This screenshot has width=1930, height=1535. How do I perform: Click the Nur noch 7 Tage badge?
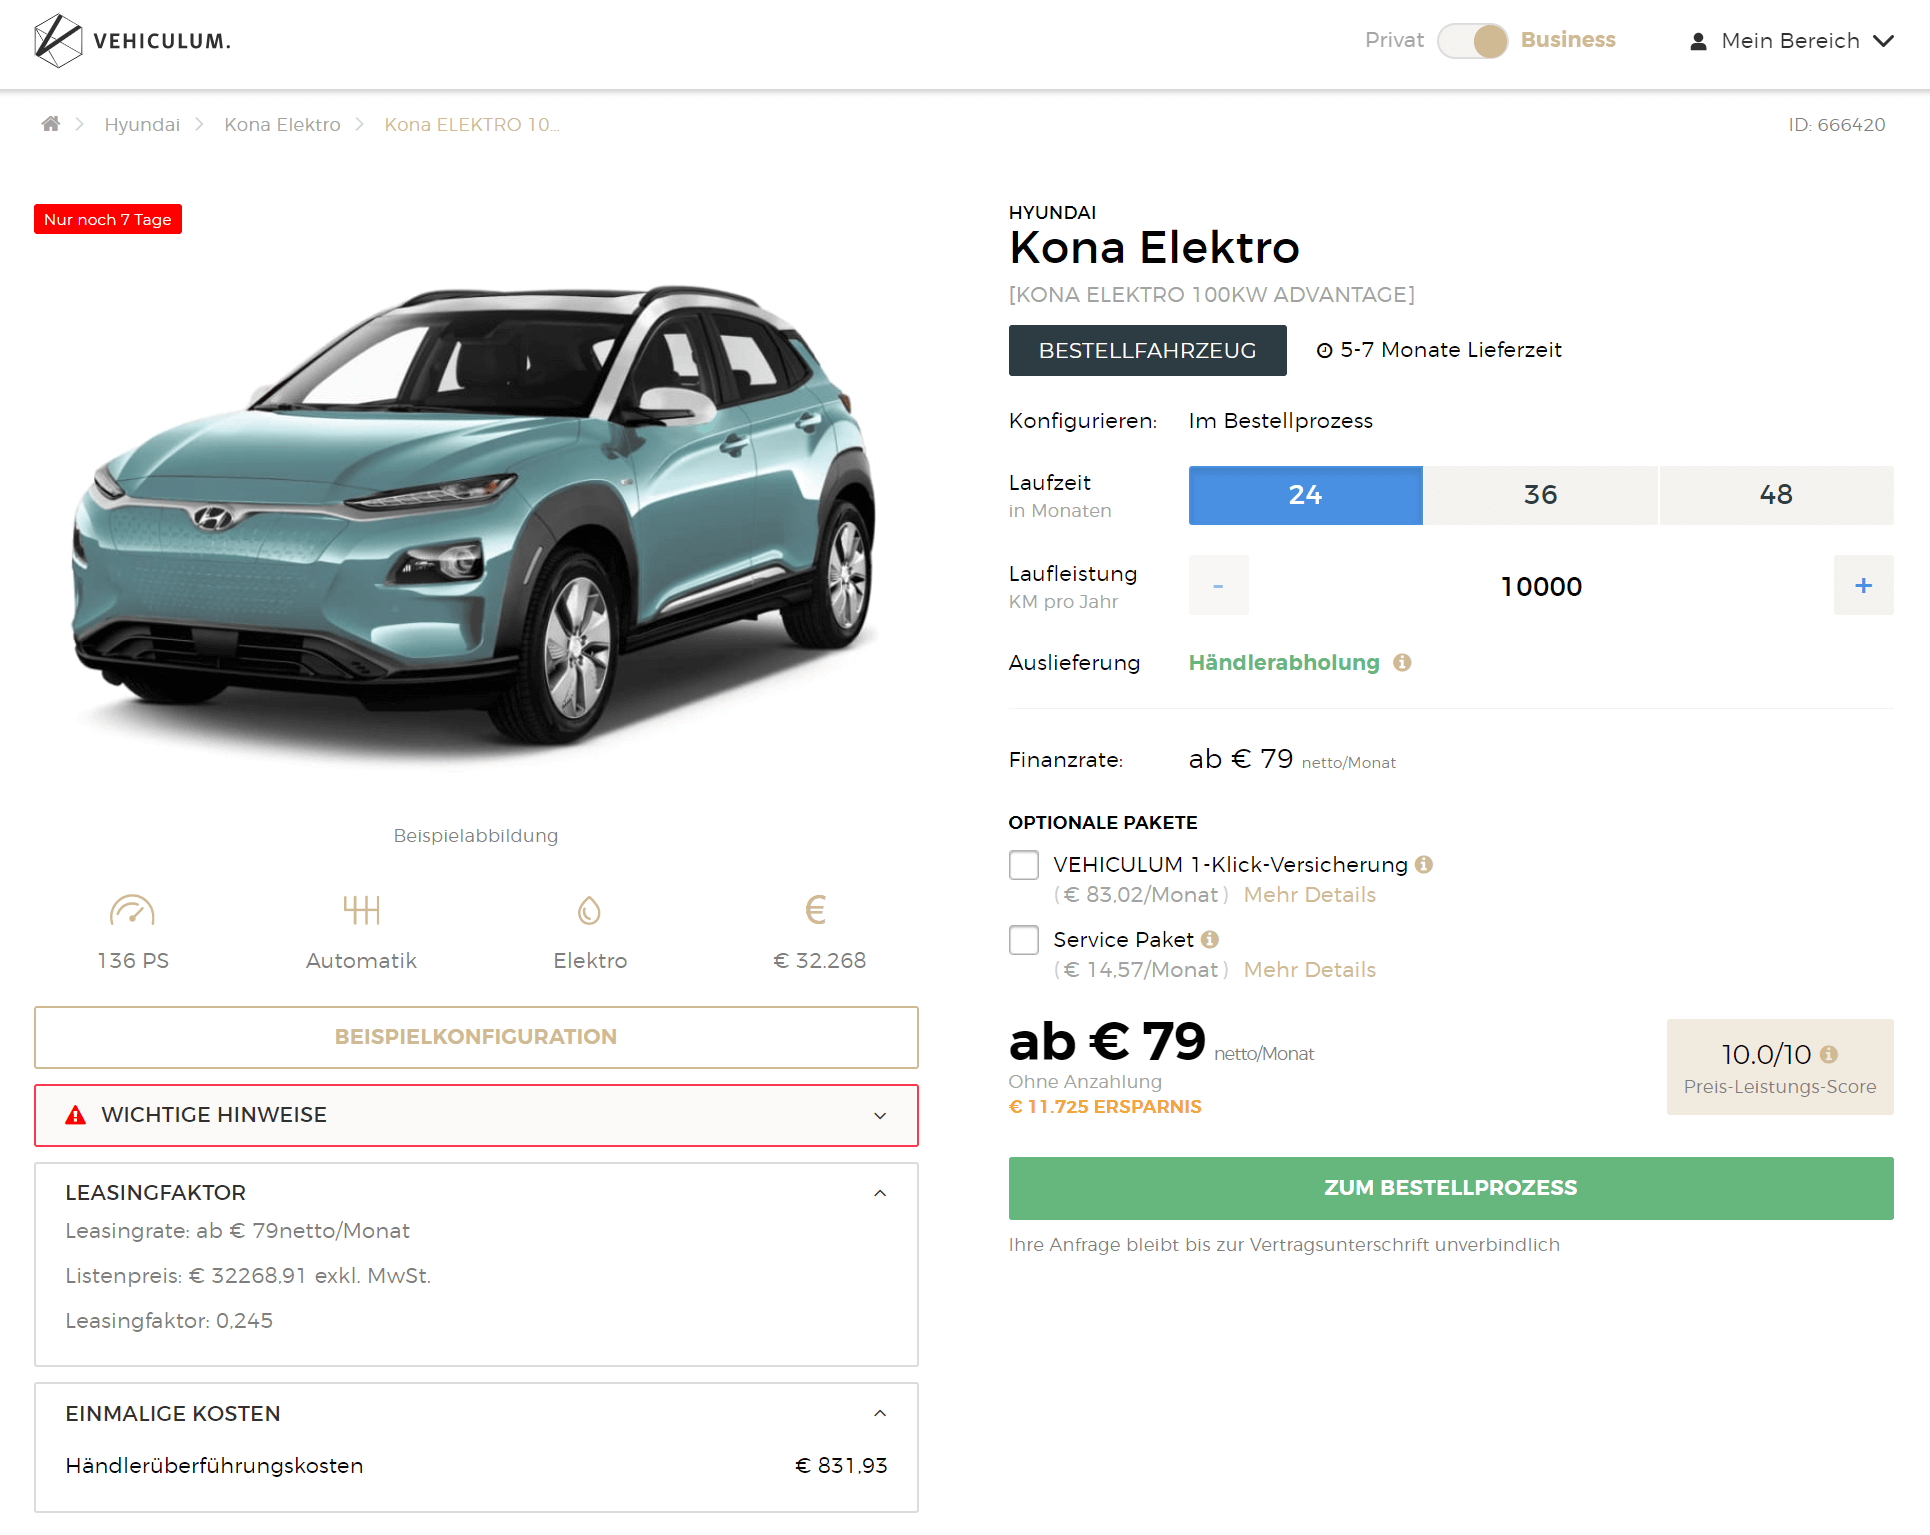(x=108, y=219)
